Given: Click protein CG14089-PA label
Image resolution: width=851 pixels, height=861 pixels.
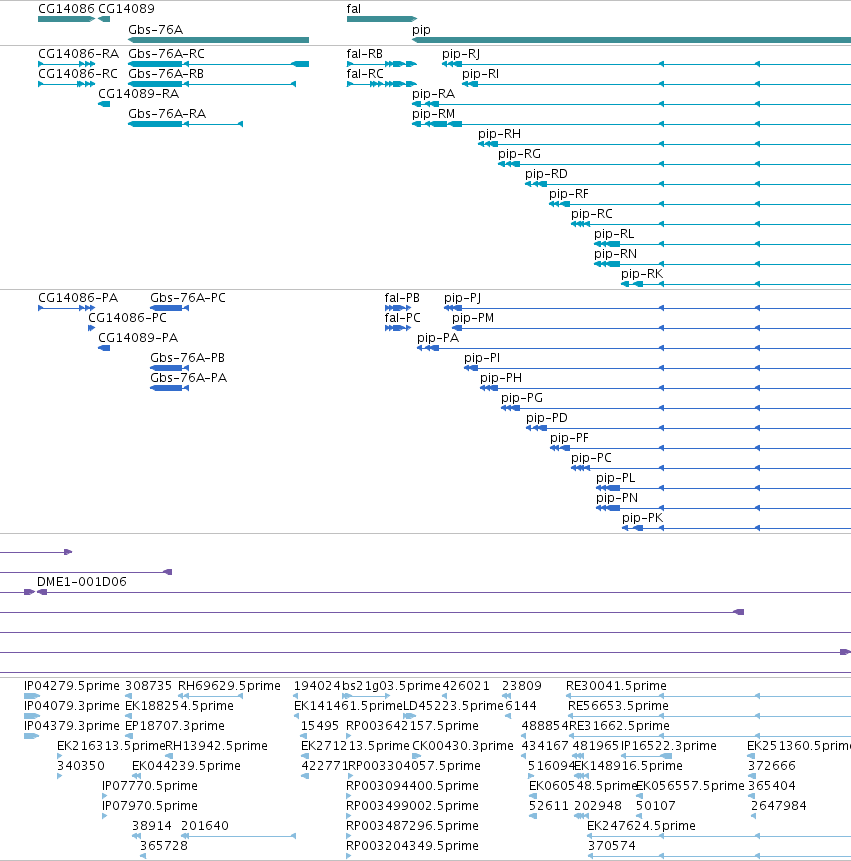Looking at the screenshot, I should (138, 338).
